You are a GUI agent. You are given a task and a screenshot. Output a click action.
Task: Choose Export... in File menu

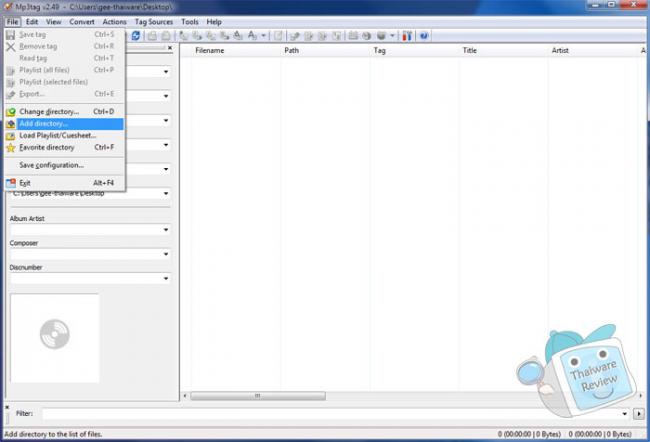point(65,94)
